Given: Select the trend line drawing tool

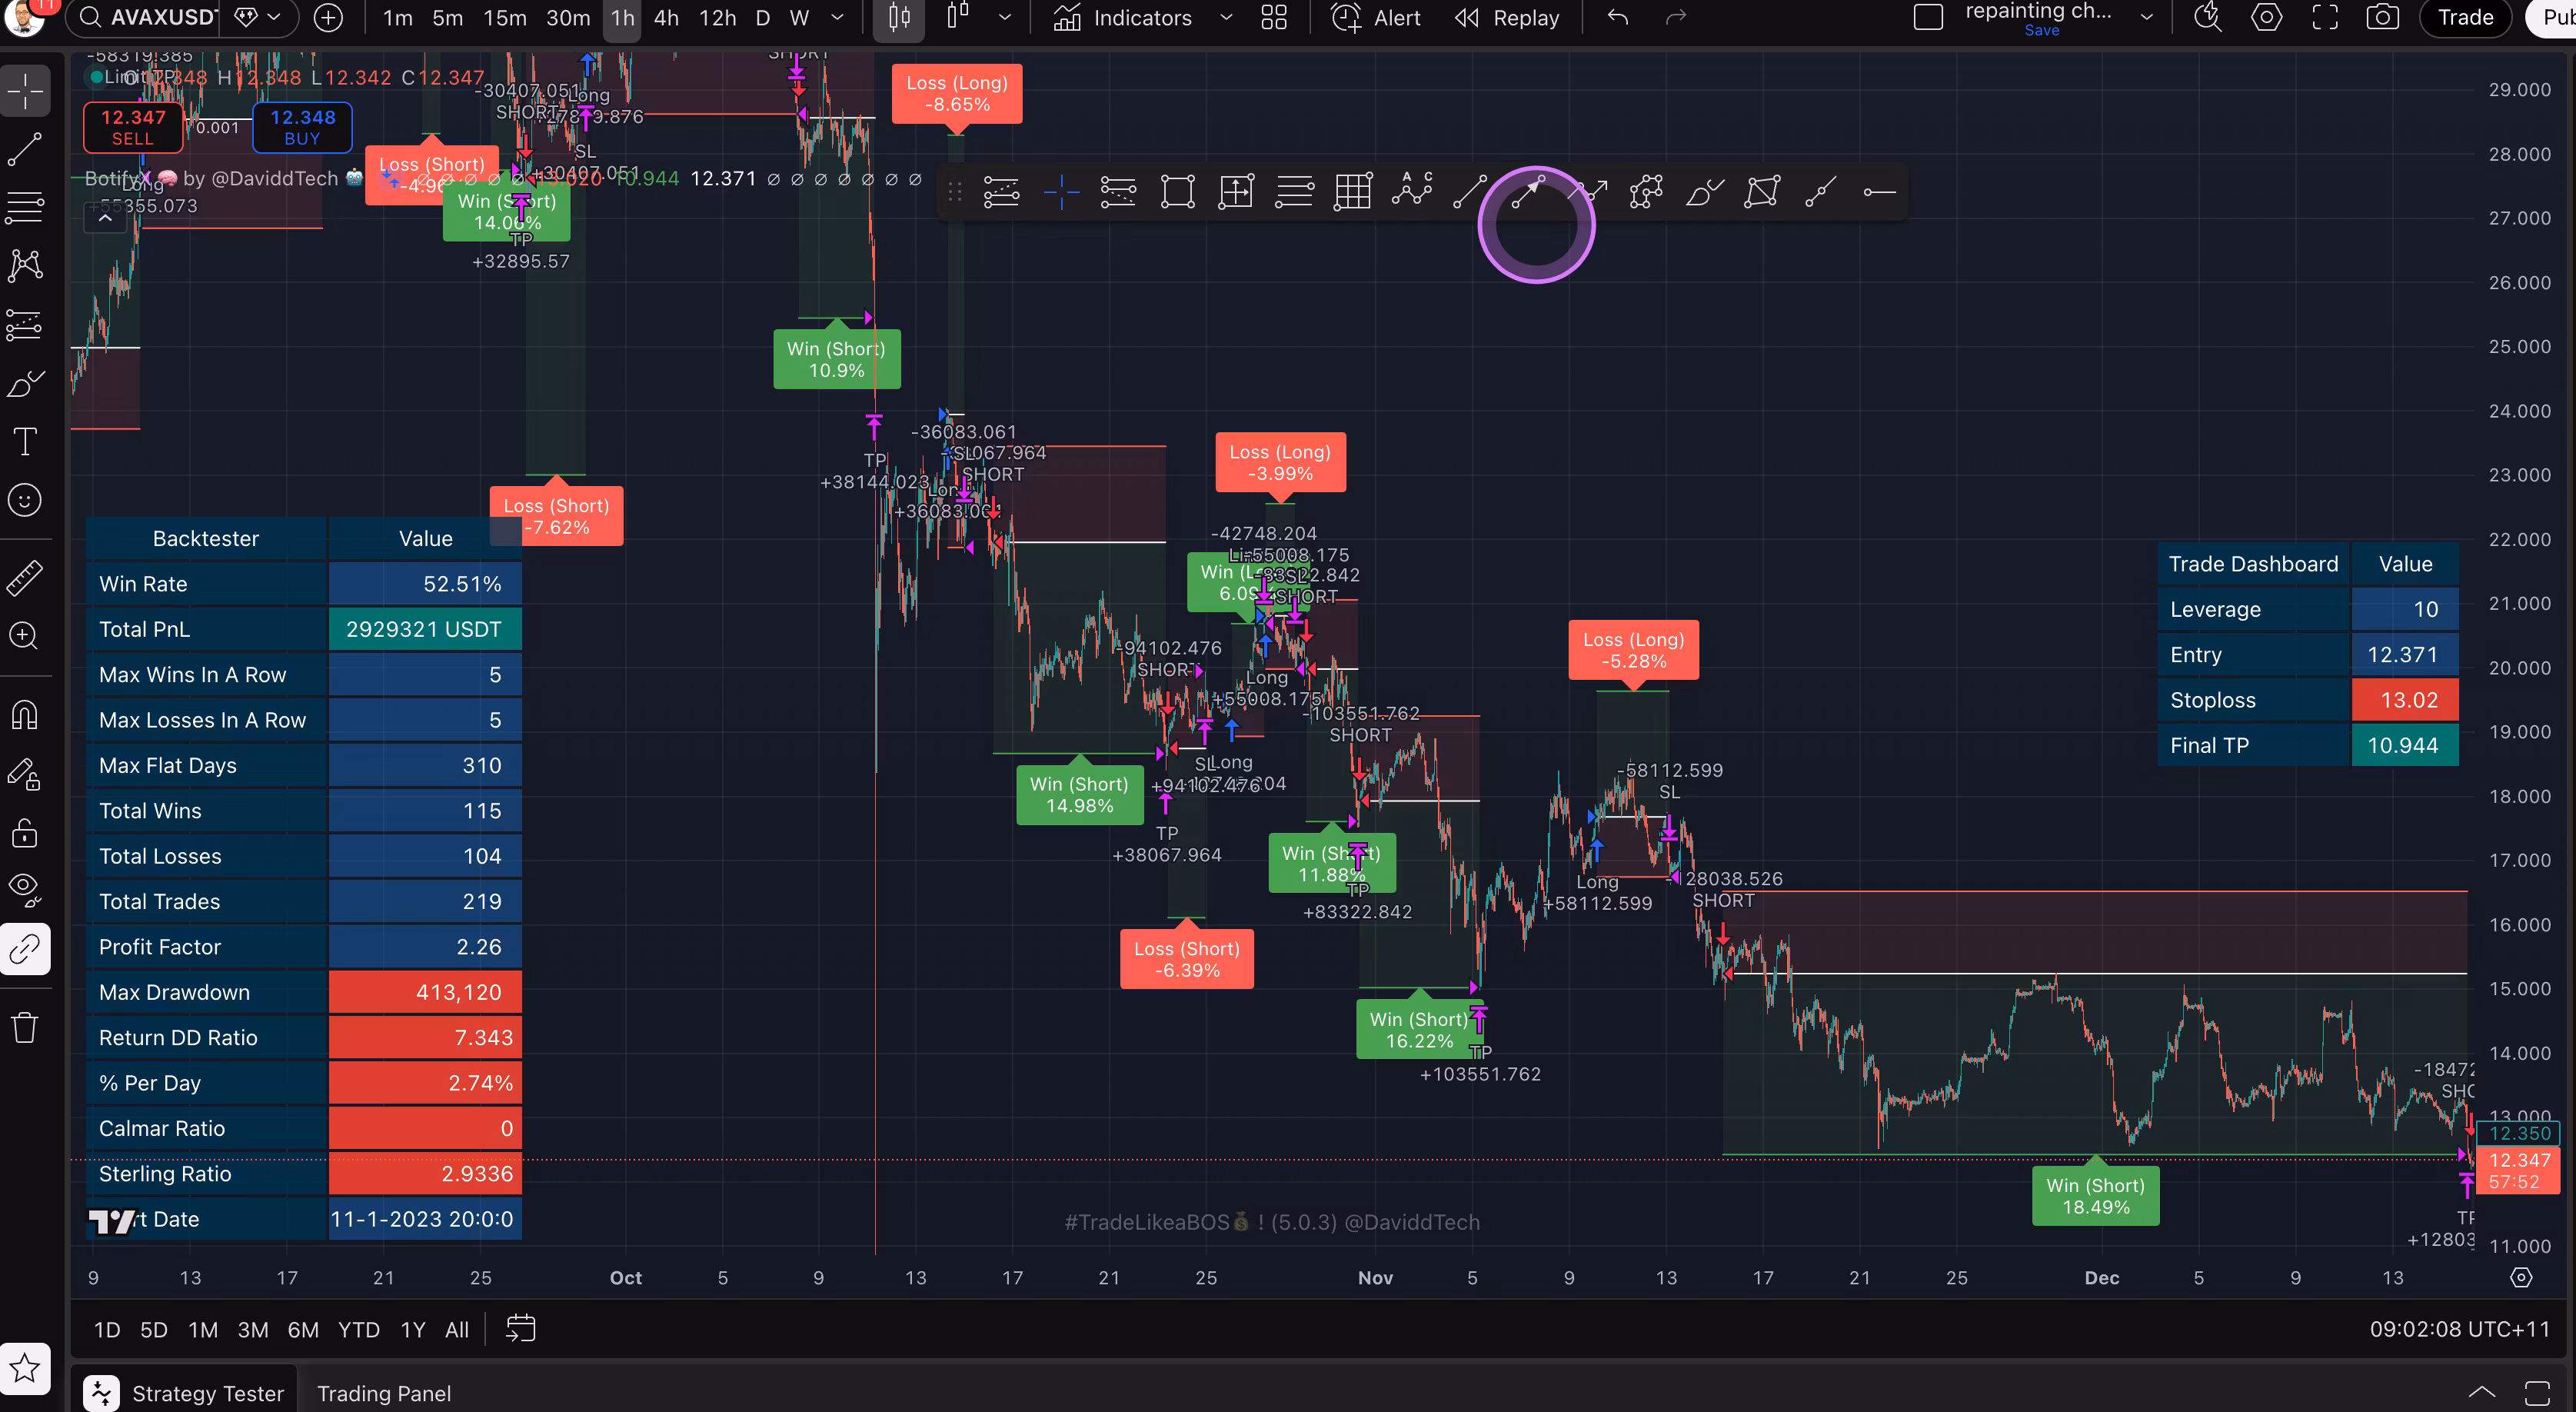Looking at the screenshot, I should 25,149.
